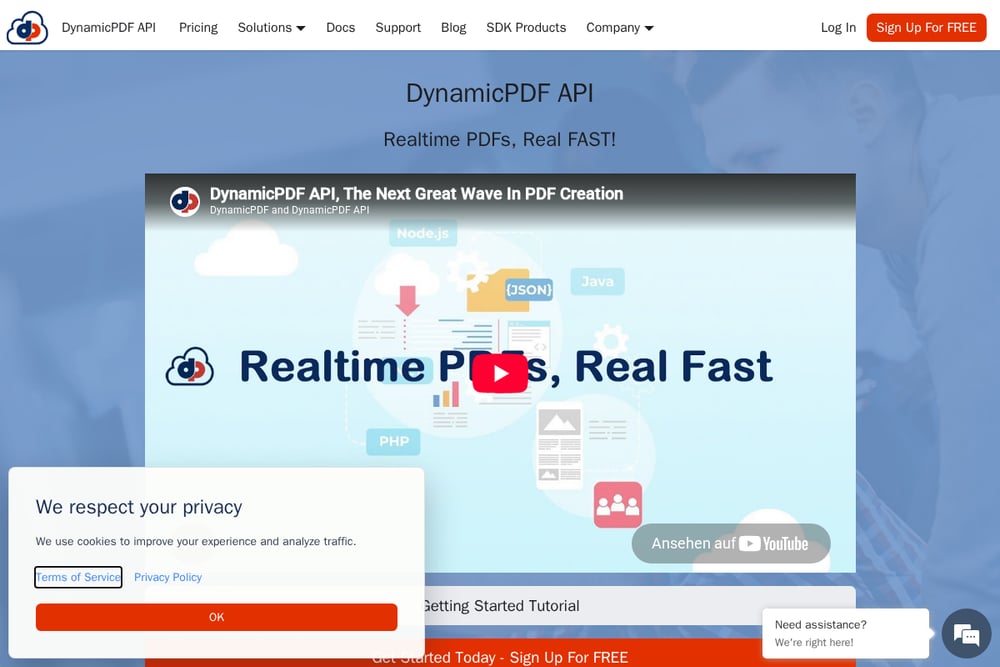
Task: Expand the Solutions dropdown menu
Action: [x=272, y=27]
